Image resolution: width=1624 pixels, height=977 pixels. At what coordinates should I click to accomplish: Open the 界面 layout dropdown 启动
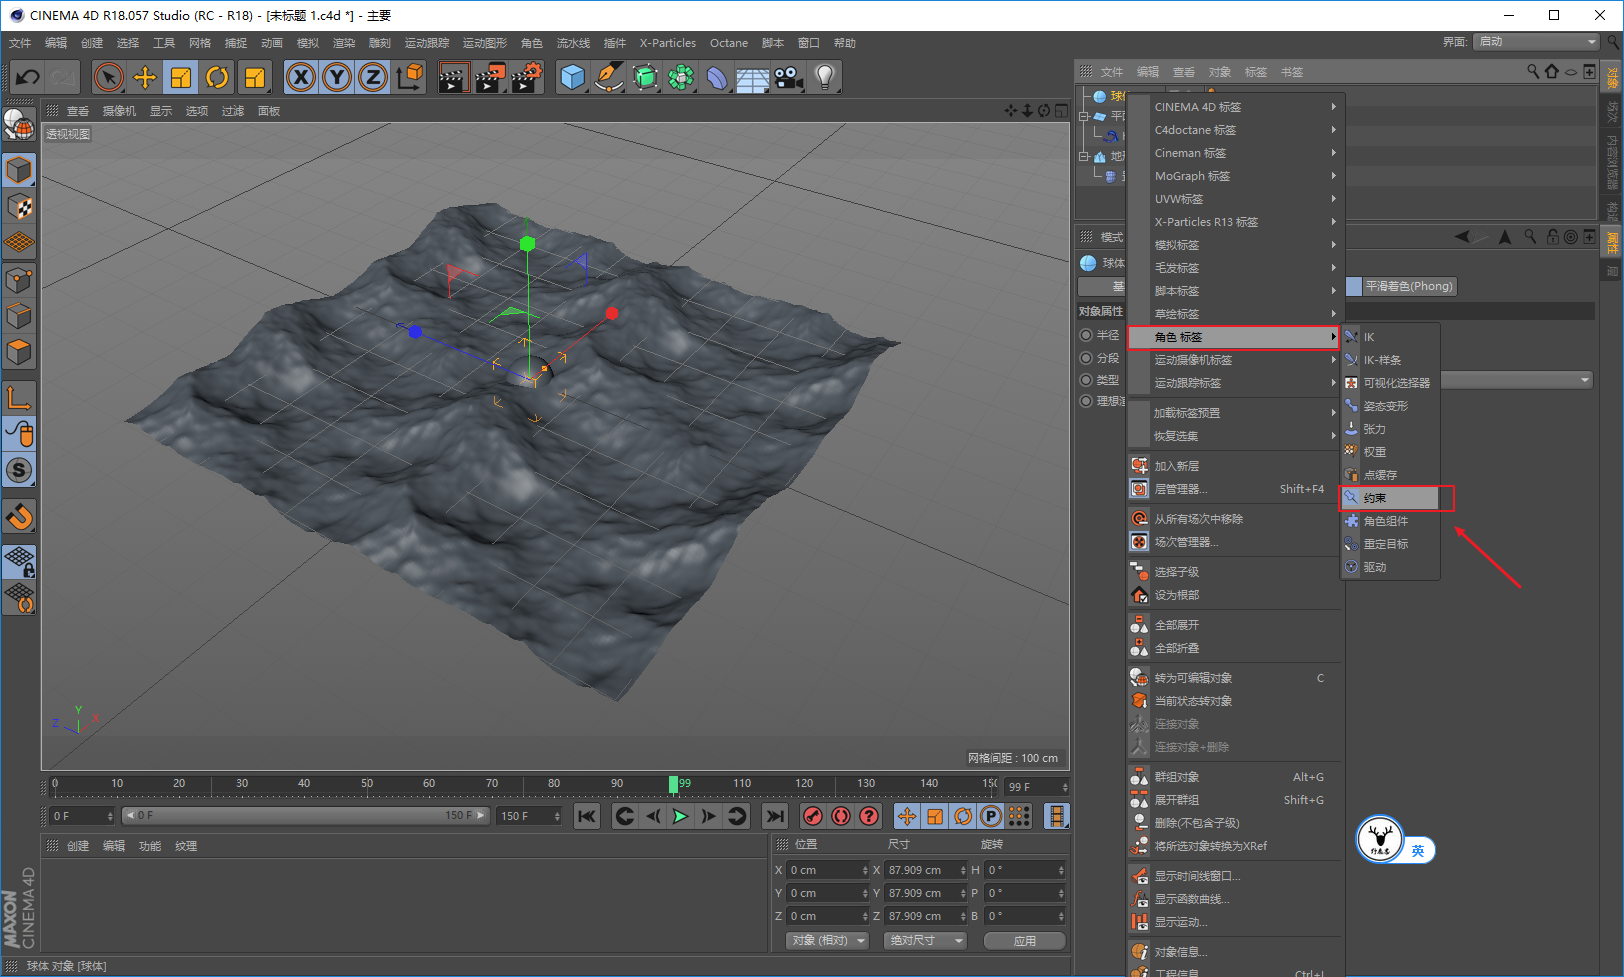(1537, 42)
